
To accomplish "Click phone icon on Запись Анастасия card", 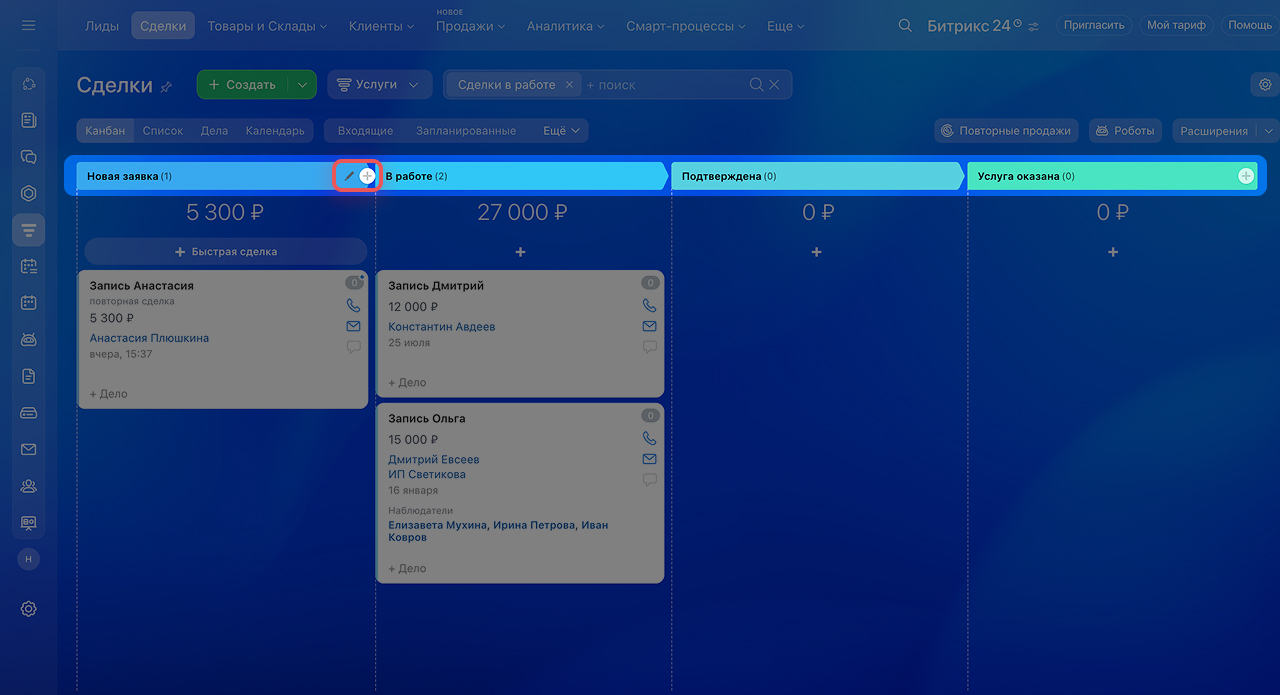I will [x=353, y=306].
